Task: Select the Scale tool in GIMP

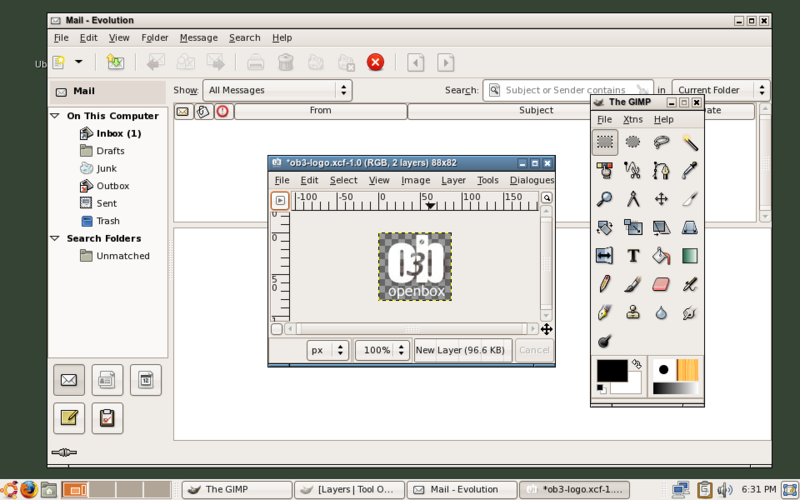Action: (633, 227)
